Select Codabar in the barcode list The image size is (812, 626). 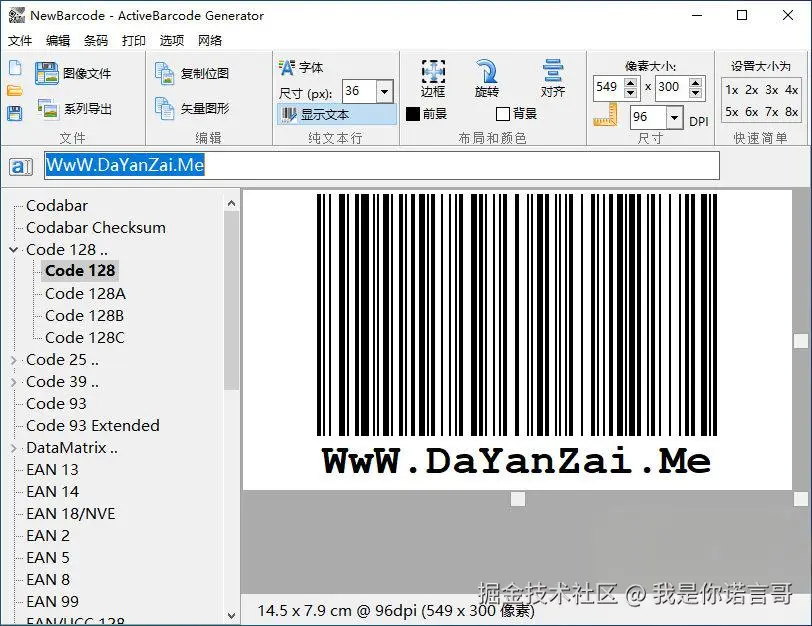57,206
